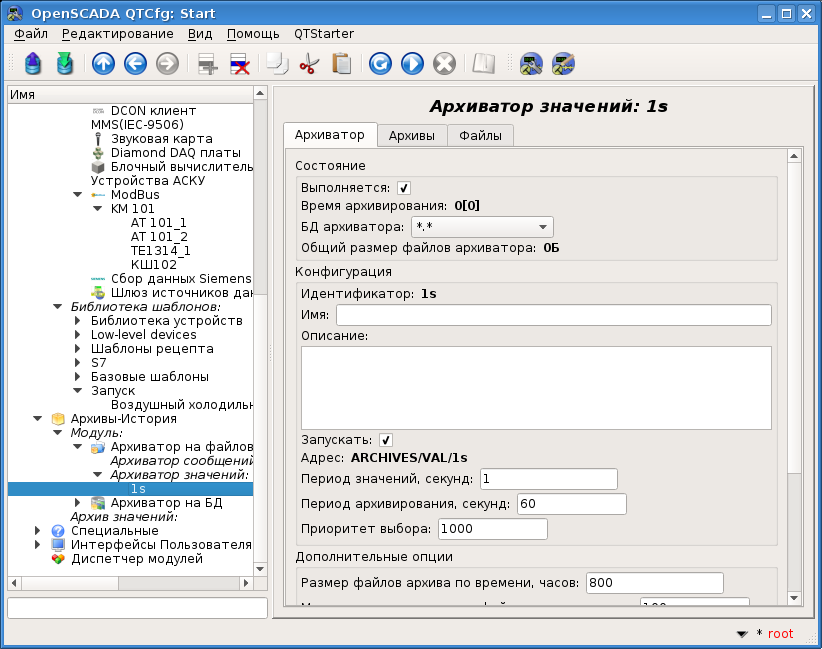Screen dimensions: 822x649
Task: Click the right panel vertical scrollbar
Action: click(794, 376)
